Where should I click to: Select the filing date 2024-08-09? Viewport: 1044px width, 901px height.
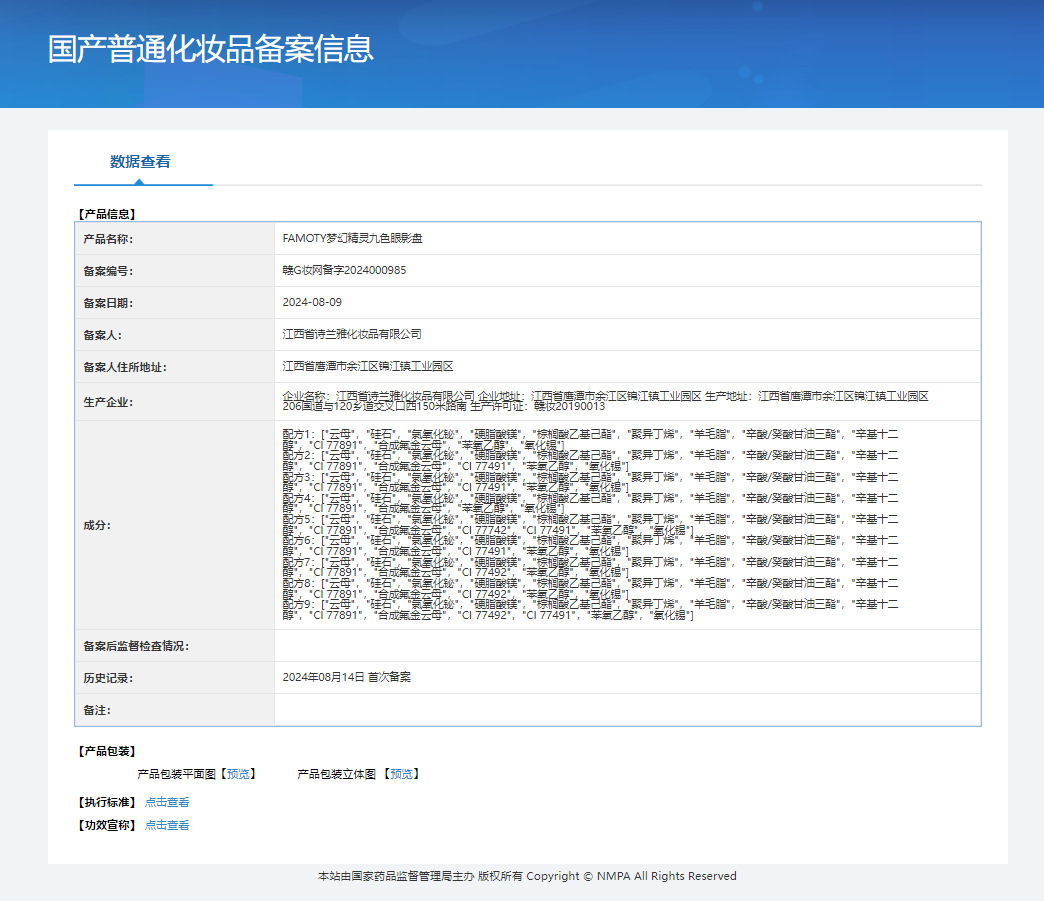[312, 302]
